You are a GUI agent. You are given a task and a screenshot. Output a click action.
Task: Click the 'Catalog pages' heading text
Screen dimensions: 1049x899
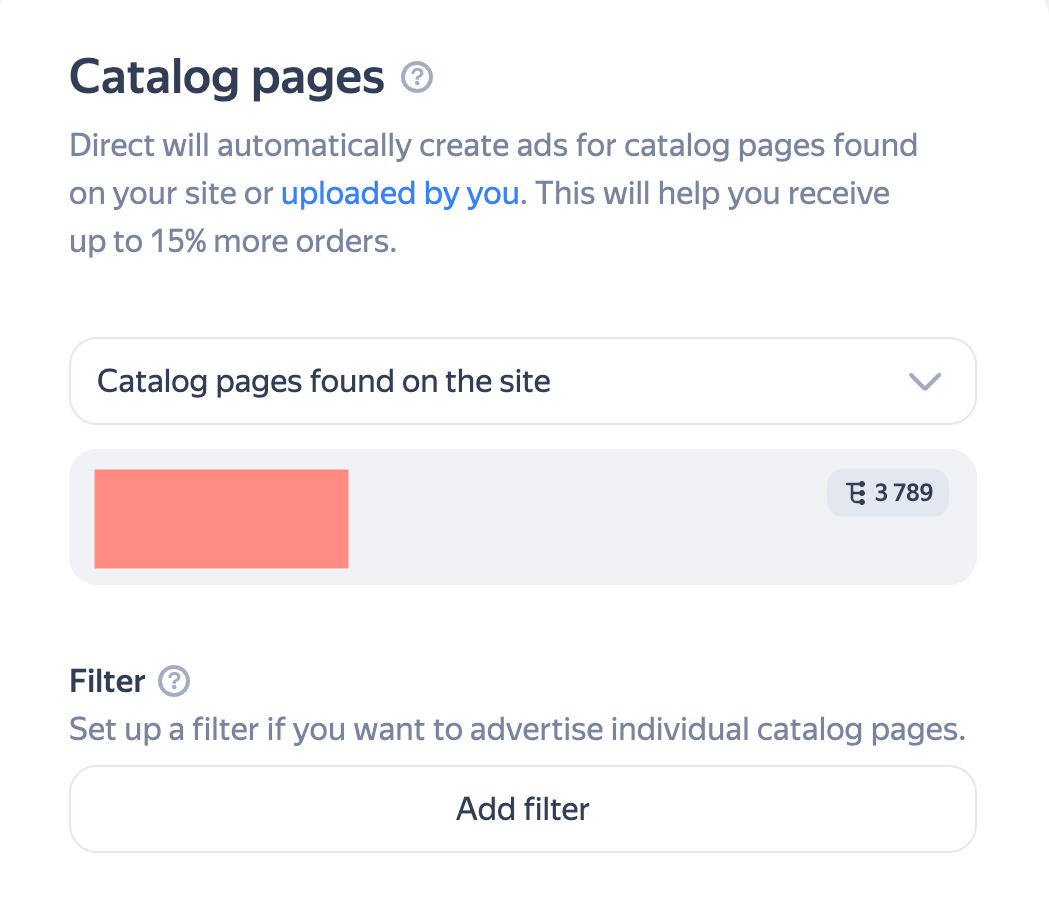(x=227, y=77)
